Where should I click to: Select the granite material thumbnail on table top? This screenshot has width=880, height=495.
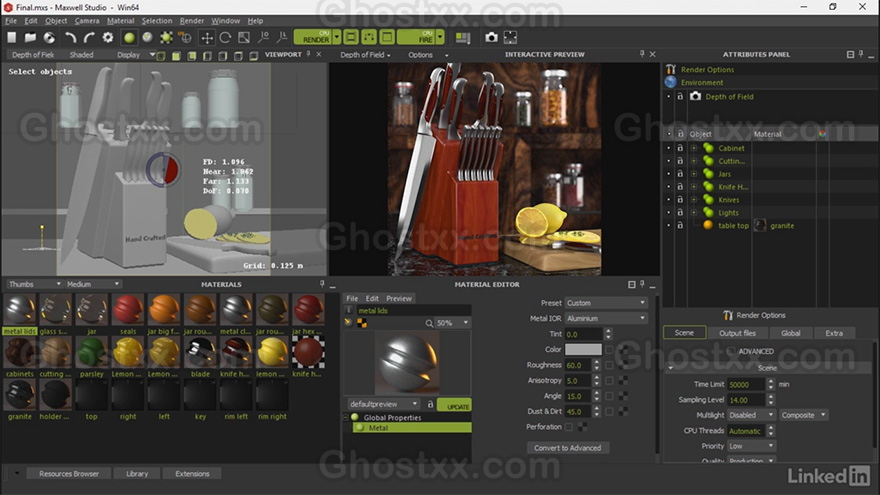click(x=760, y=226)
